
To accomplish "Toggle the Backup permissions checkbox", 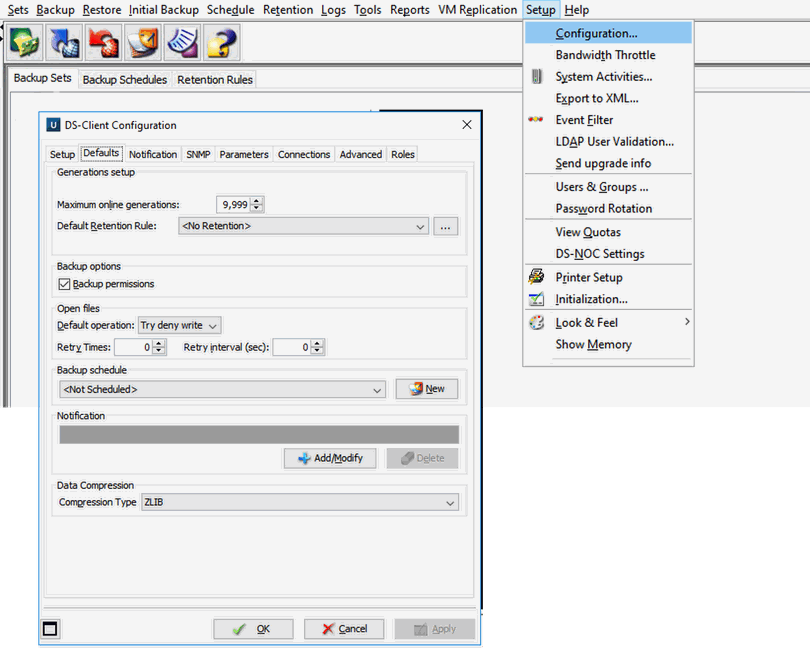I will point(64,284).
